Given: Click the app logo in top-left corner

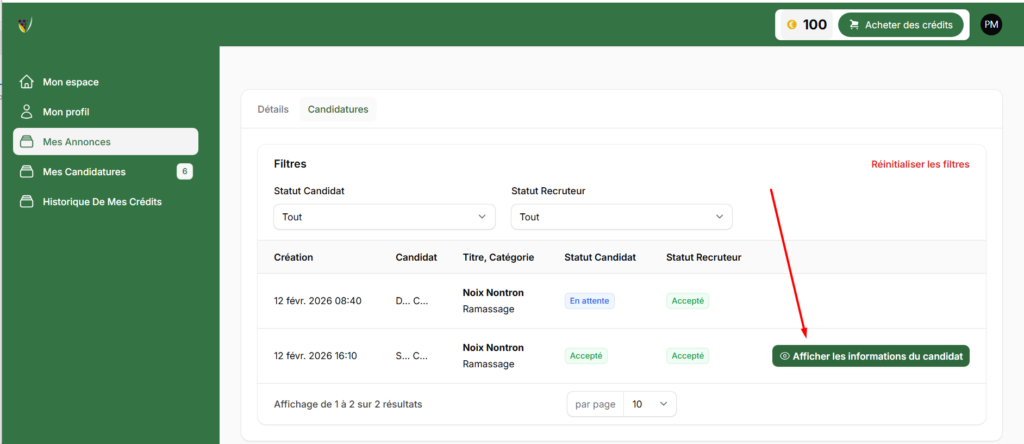Looking at the screenshot, I should tap(25, 24).
